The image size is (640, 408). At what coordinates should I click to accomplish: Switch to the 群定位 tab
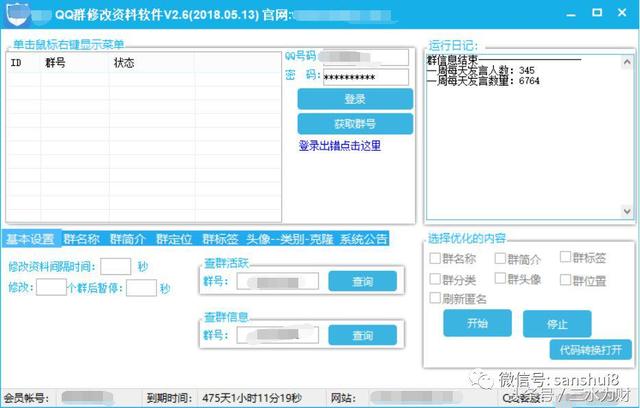pos(174,239)
